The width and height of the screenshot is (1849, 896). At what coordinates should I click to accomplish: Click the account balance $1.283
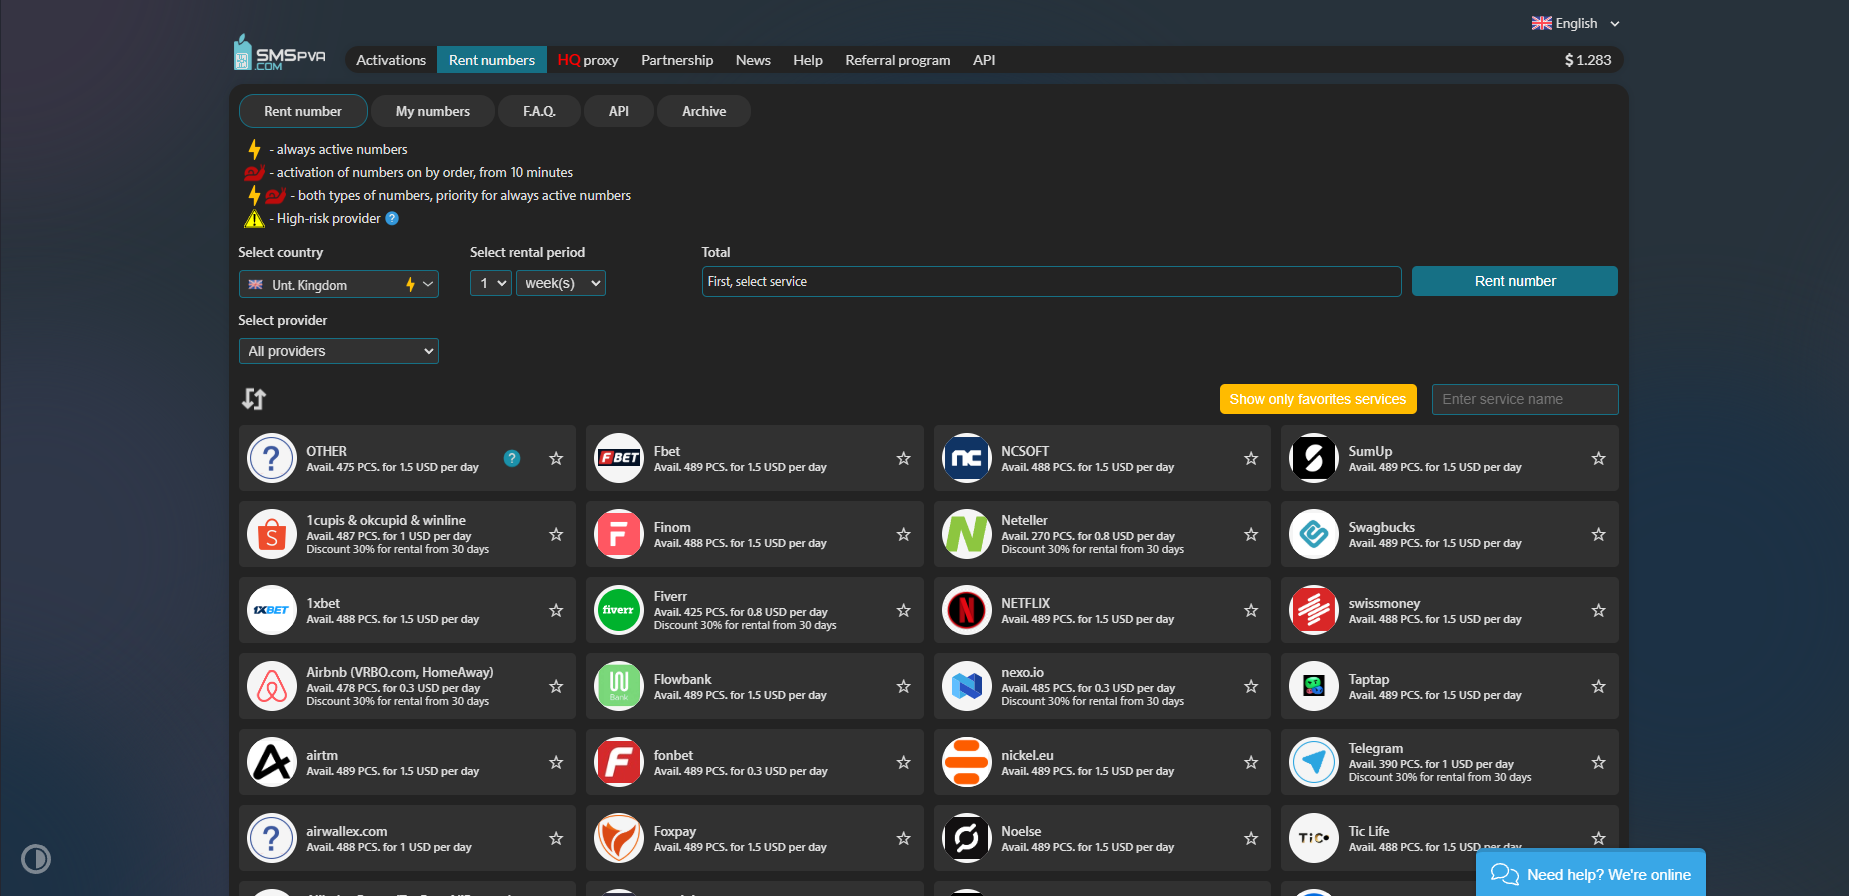click(x=1588, y=60)
